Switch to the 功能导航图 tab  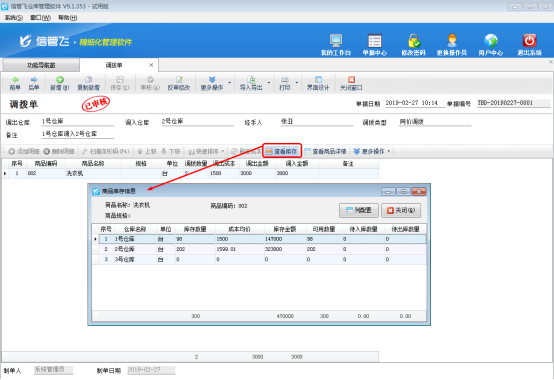pos(41,65)
